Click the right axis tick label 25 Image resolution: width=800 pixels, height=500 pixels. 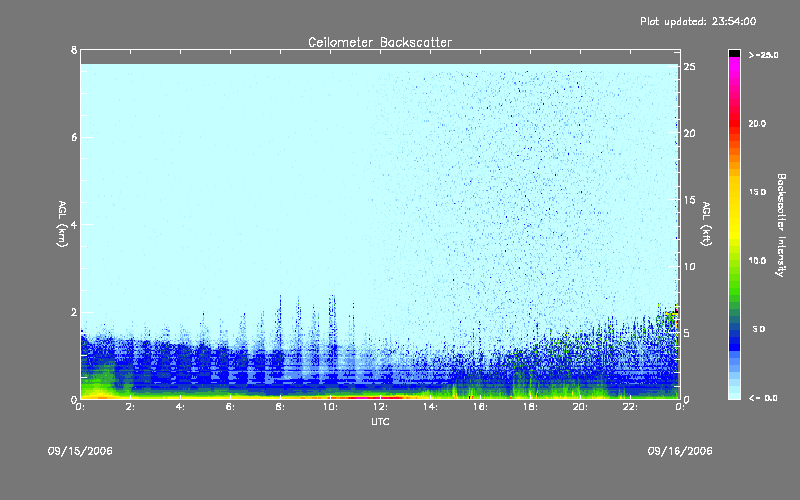coord(690,67)
